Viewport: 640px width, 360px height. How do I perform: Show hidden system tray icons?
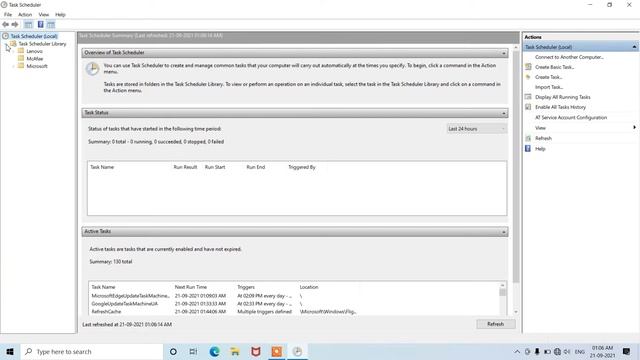[517, 351]
